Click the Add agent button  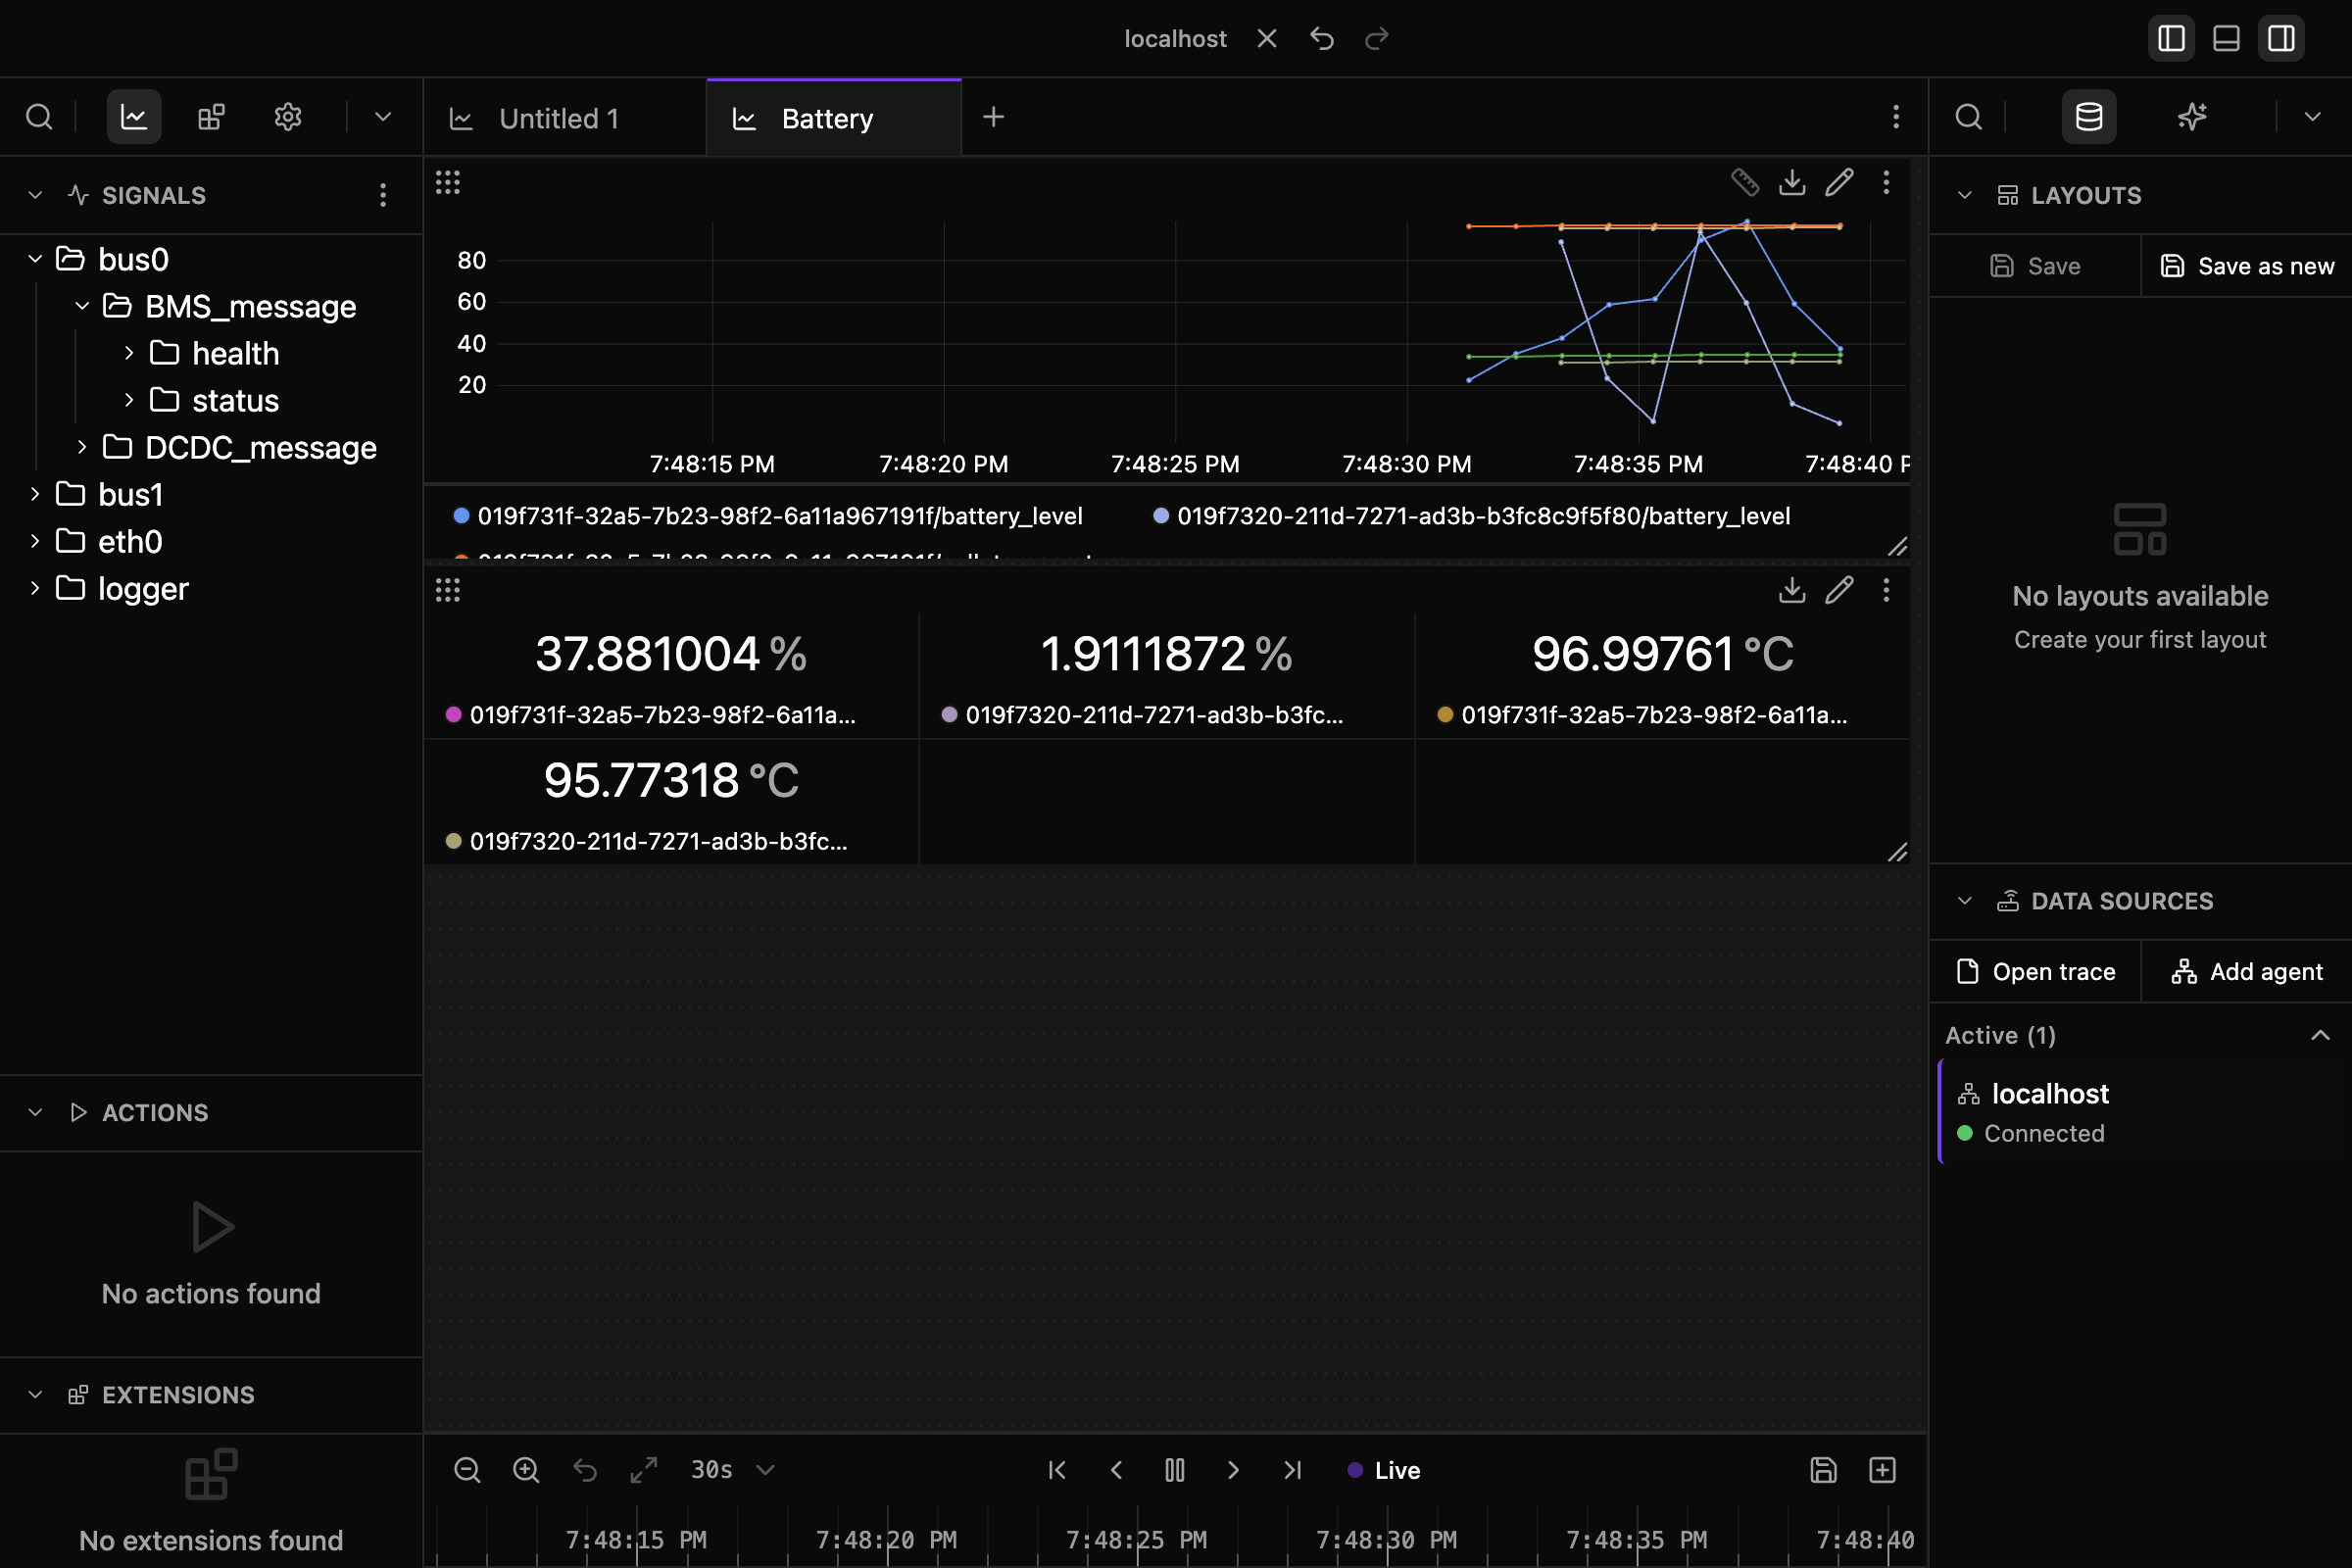click(2246, 971)
